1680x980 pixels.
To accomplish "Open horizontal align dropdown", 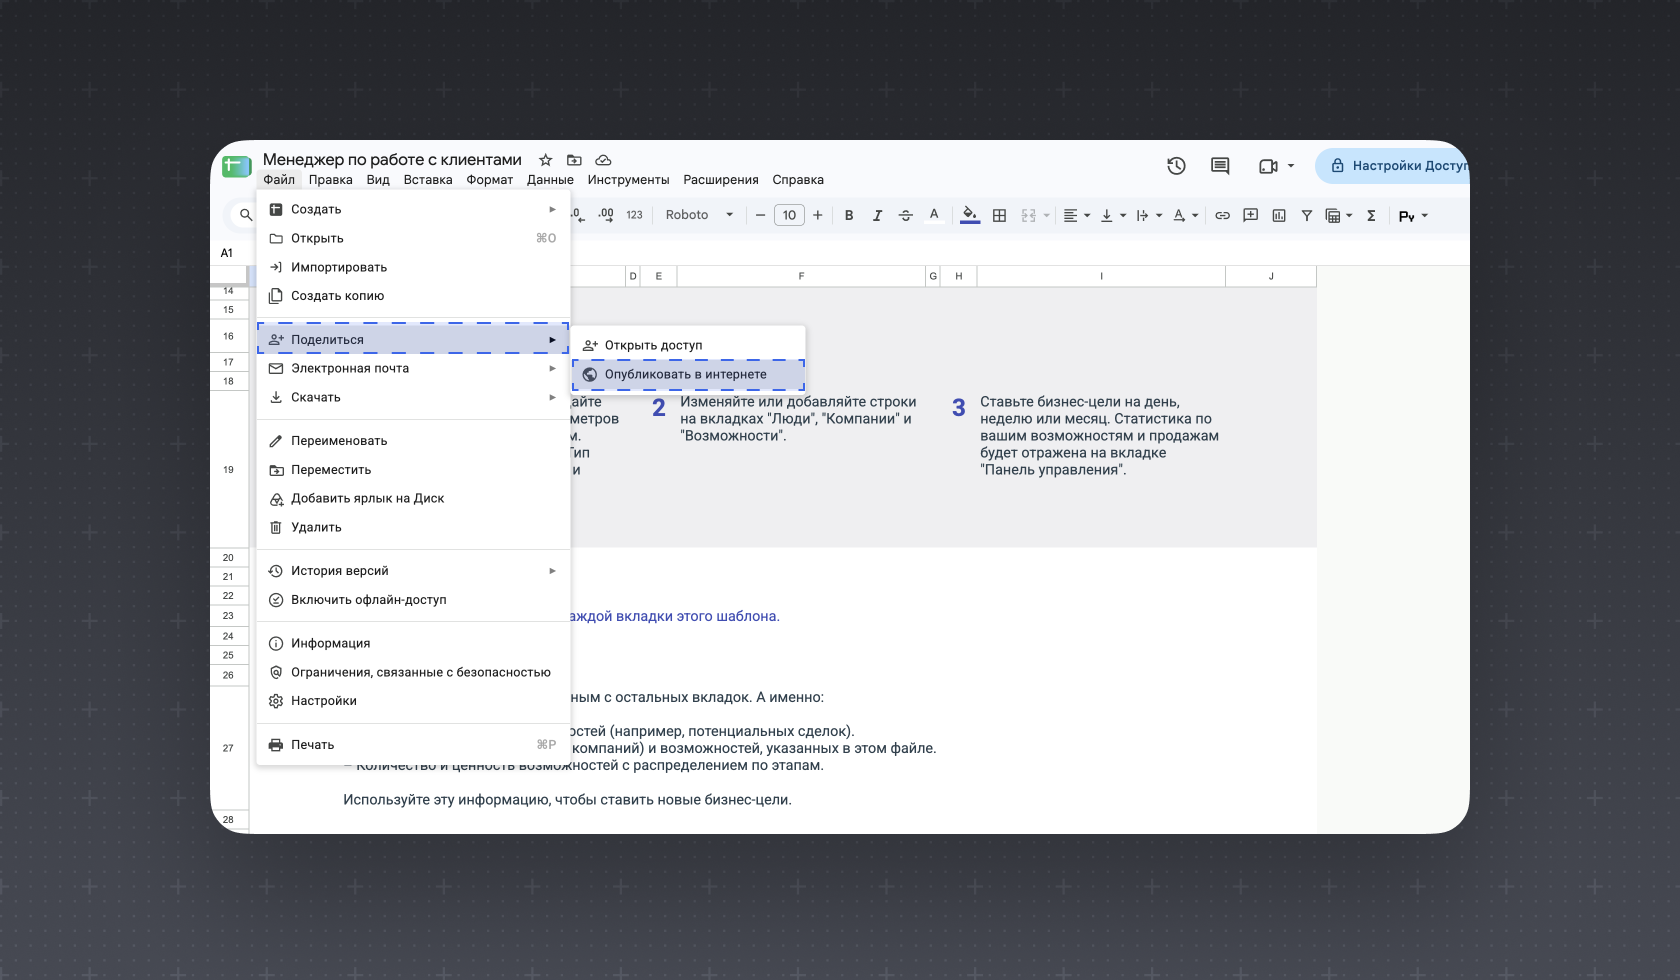I will [1076, 215].
